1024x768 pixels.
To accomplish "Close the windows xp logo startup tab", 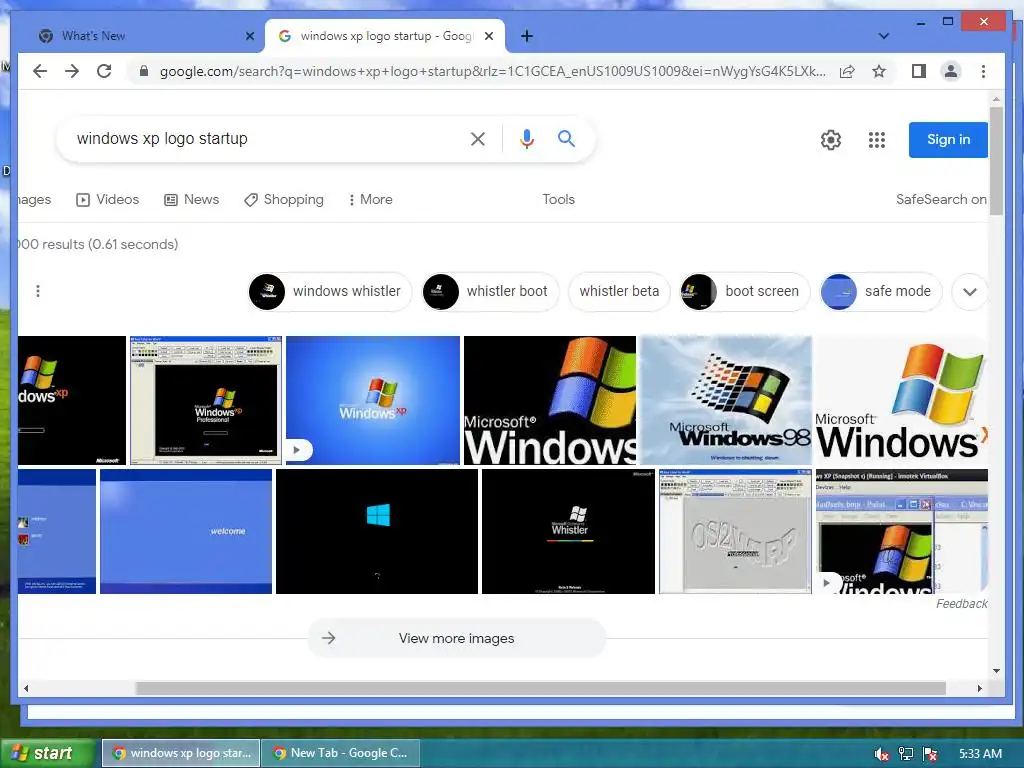I will [488, 36].
